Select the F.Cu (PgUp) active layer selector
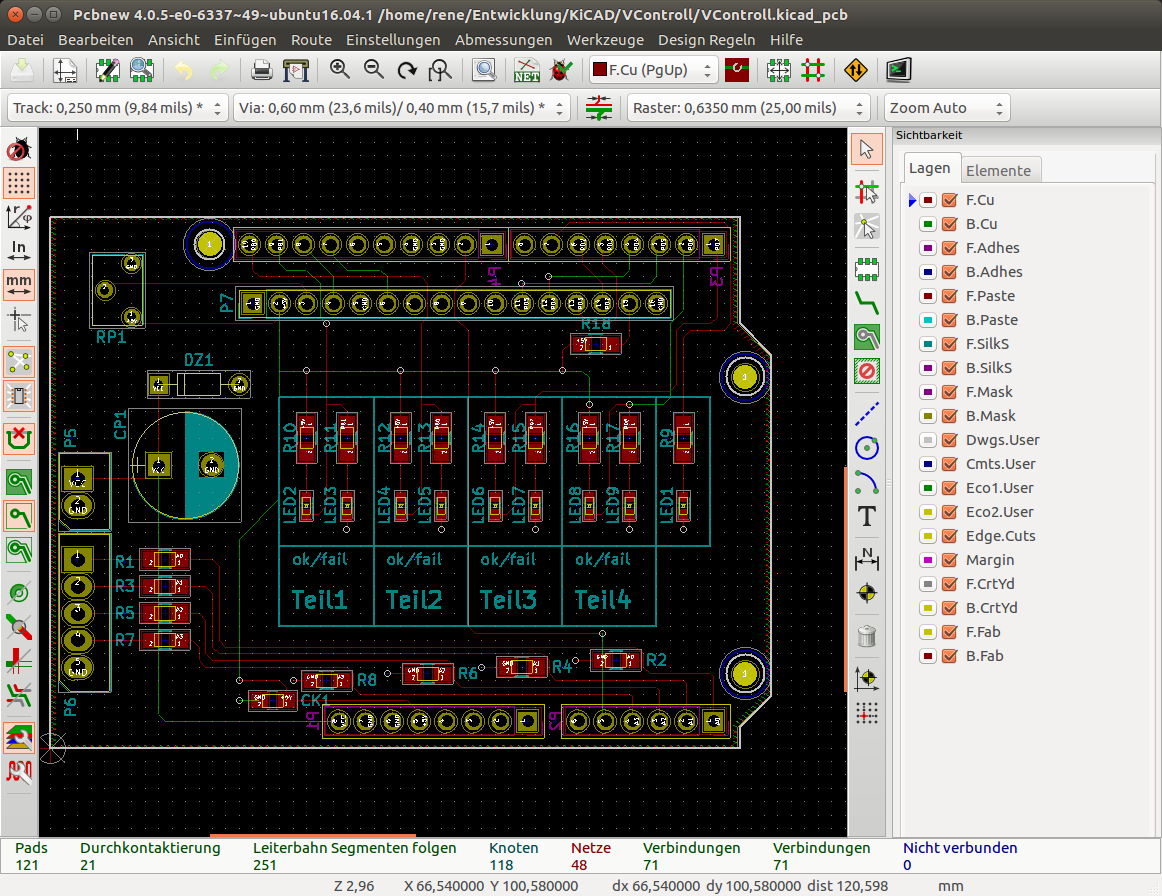 (x=654, y=70)
